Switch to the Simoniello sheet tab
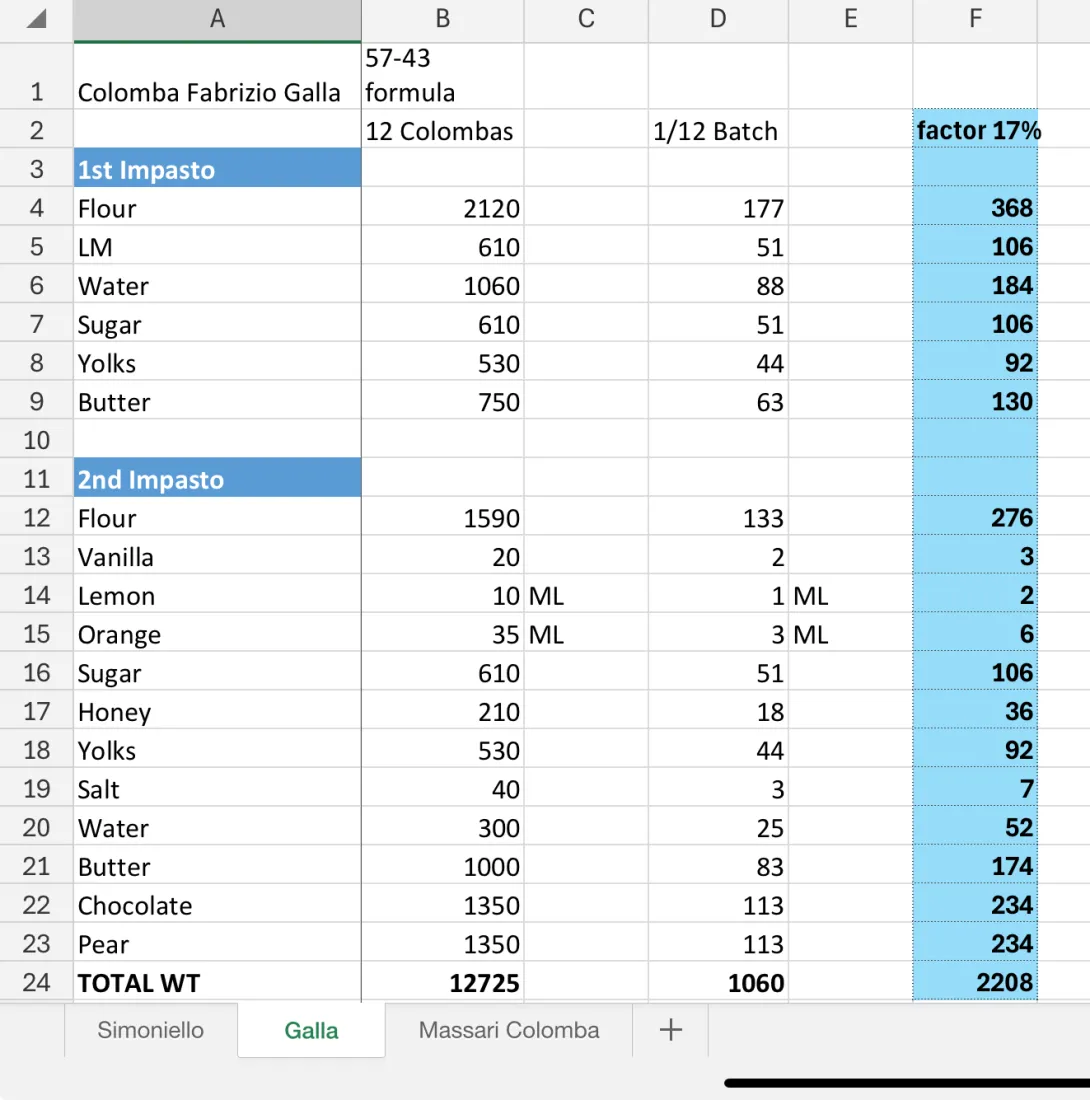 point(150,1030)
